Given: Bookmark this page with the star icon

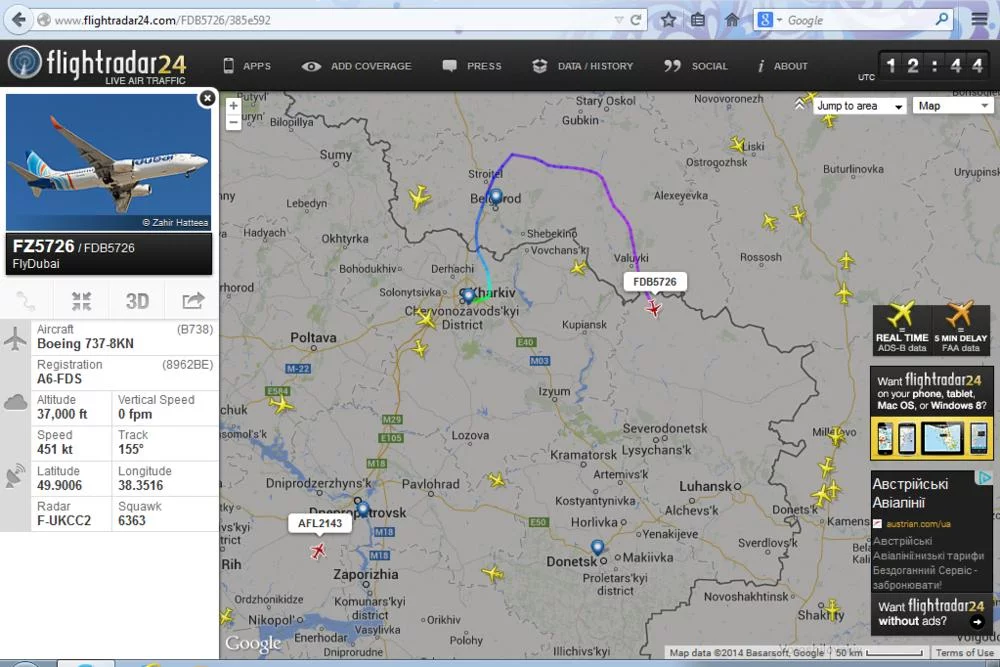Looking at the screenshot, I should (668, 20).
